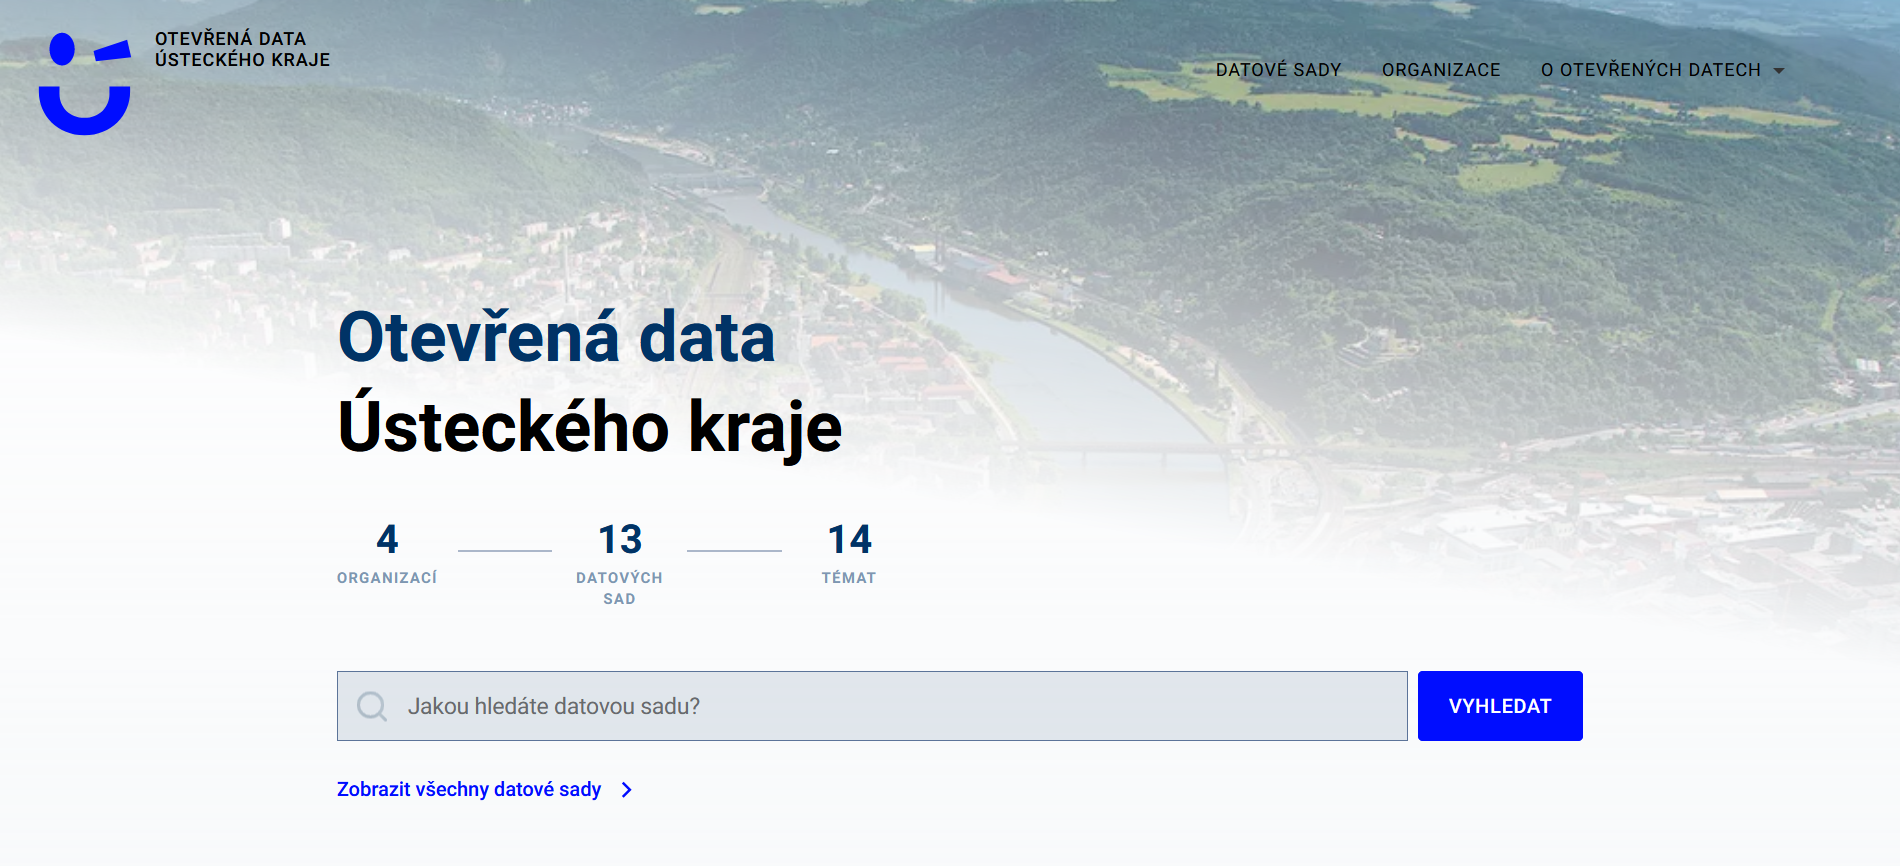This screenshot has height=866, width=1900.
Task: Click the 'Otevřená data Ústeckého kraje' header text logo
Action: click(243, 48)
